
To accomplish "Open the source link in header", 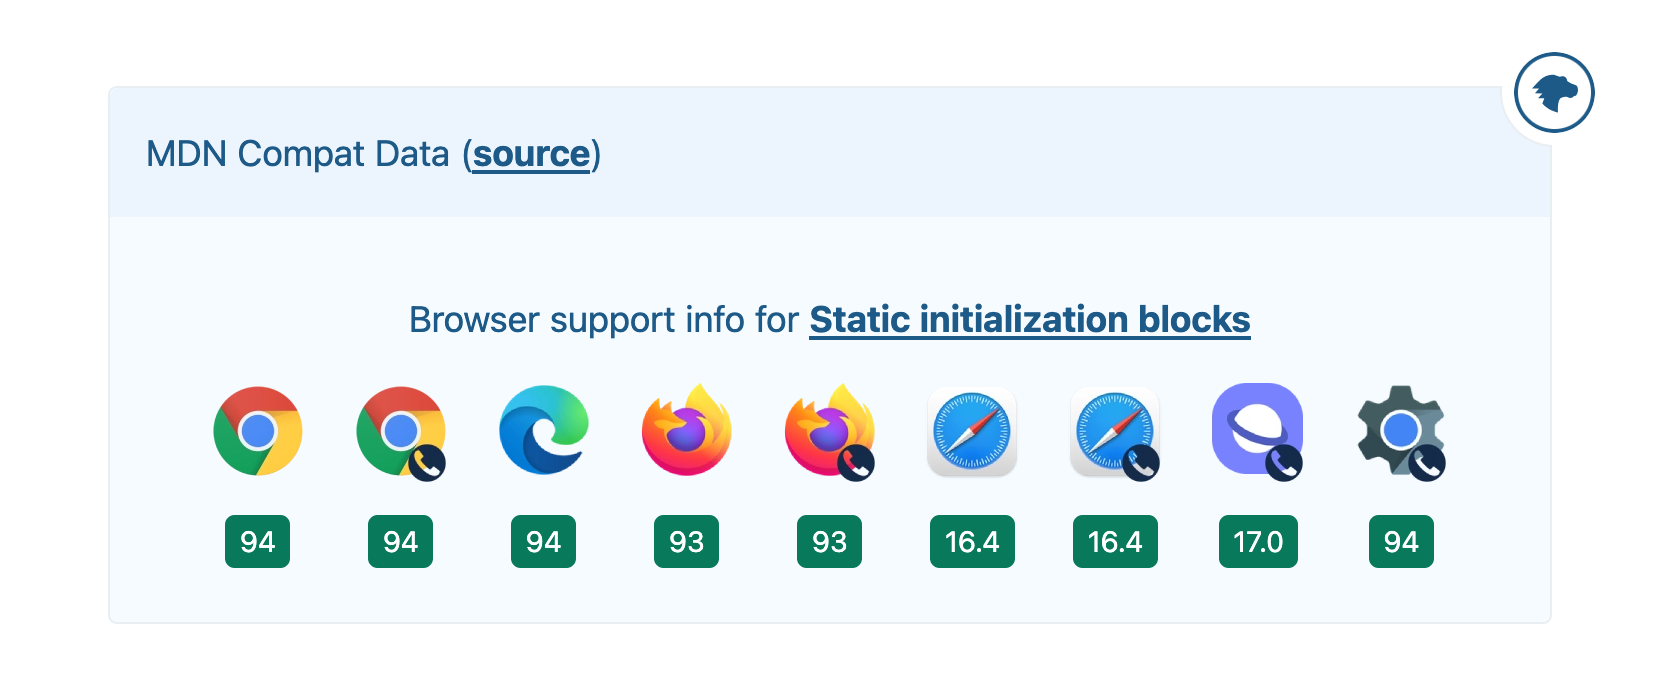I will coord(531,154).
